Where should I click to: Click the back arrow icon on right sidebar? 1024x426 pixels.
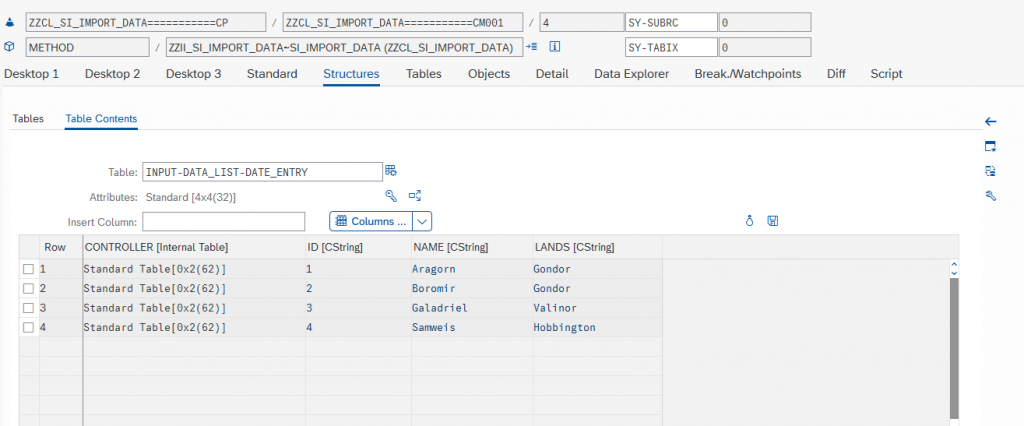click(990, 122)
